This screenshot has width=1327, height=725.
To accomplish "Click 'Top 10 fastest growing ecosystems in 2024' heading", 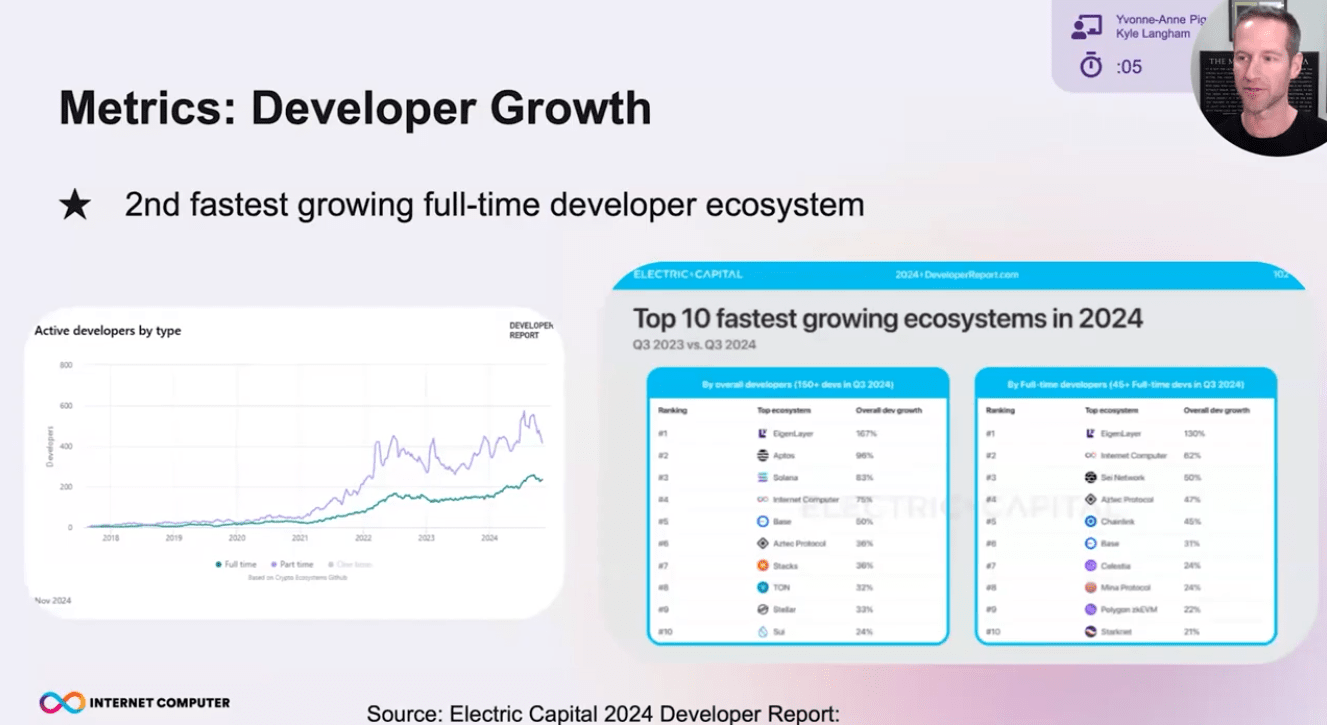I will (x=888, y=319).
